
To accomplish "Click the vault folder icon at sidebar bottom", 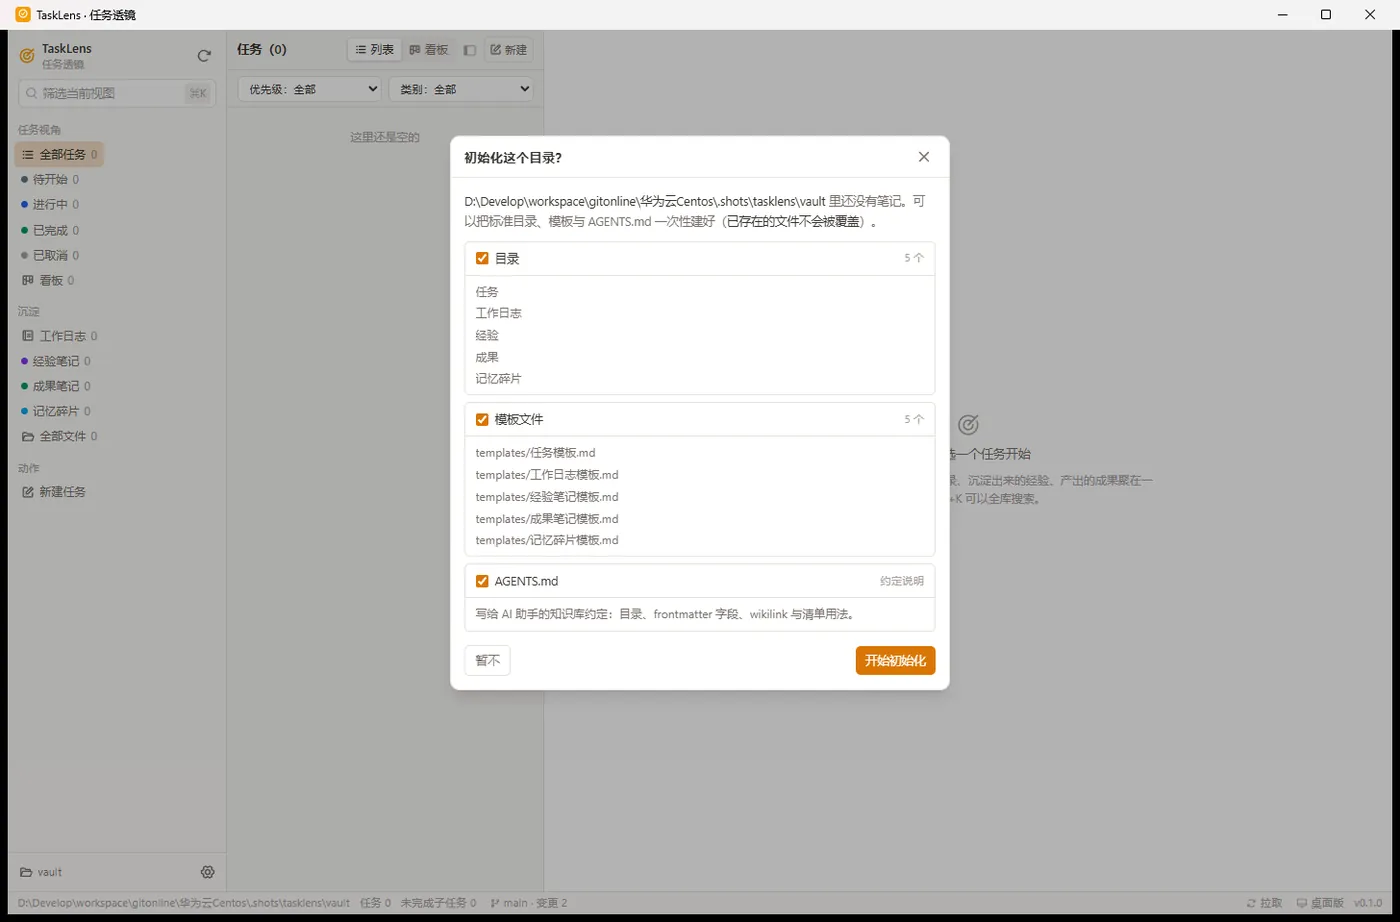I will 26,872.
